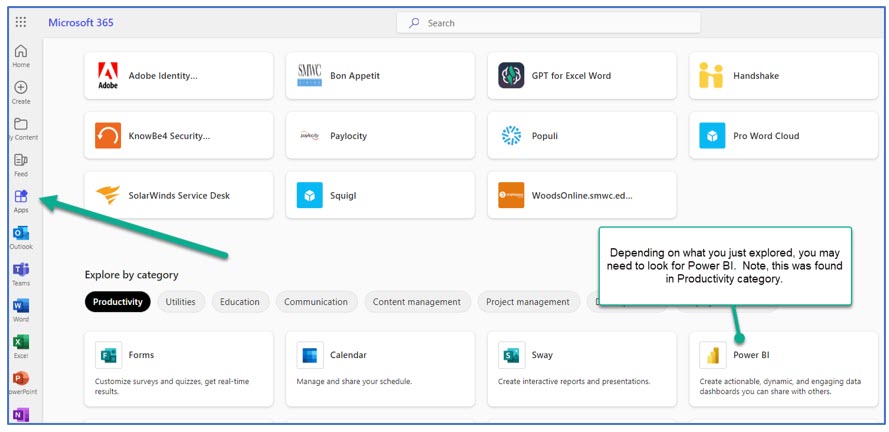Open the app launcher waffle icon
The image size is (889, 432).
[x=21, y=22]
